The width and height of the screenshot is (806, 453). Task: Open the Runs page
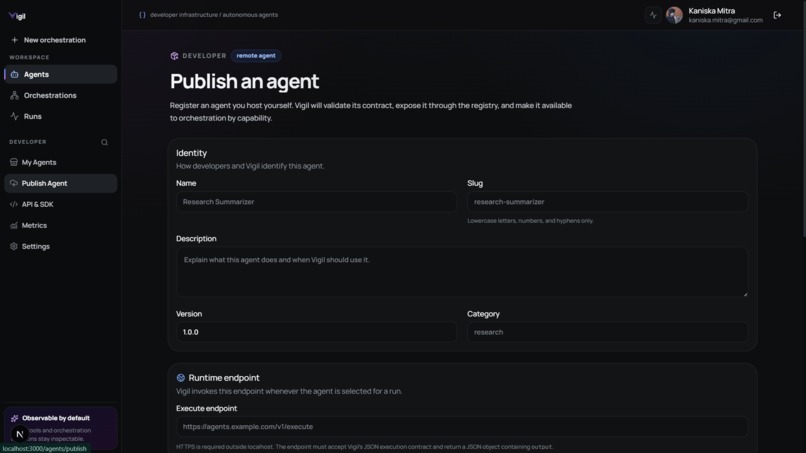pos(61,117)
